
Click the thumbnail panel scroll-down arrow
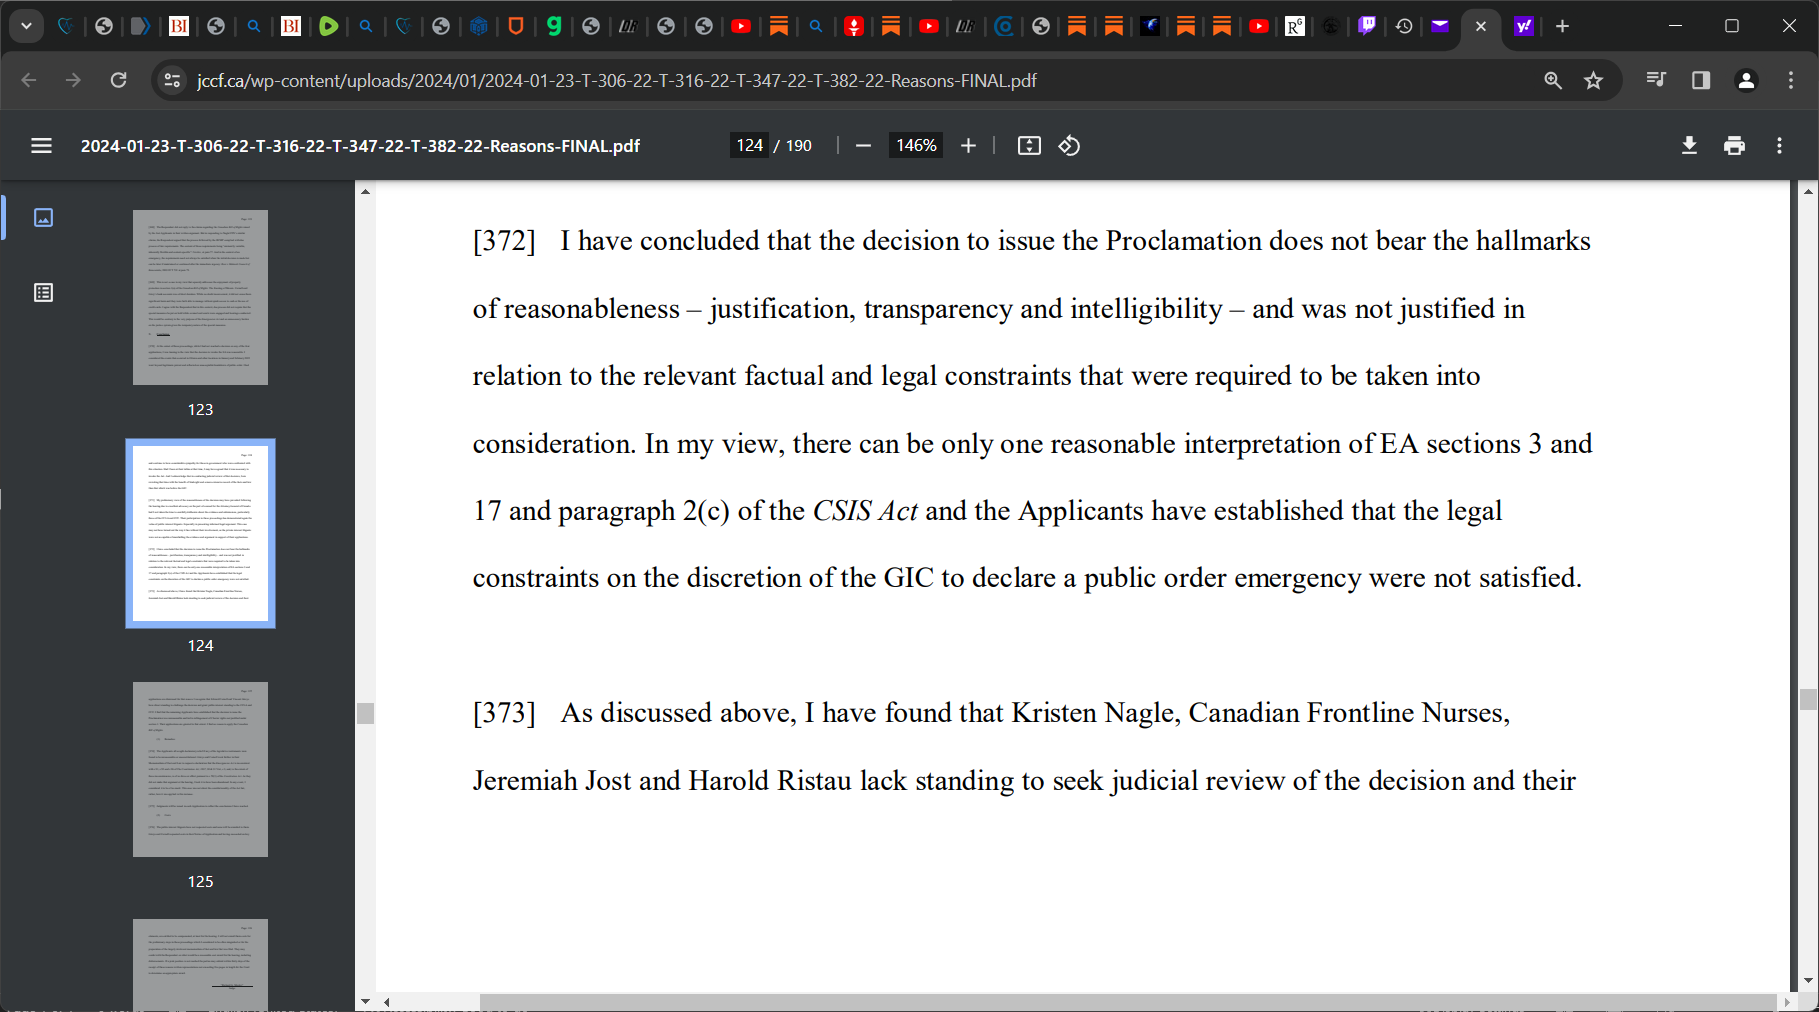click(365, 1001)
